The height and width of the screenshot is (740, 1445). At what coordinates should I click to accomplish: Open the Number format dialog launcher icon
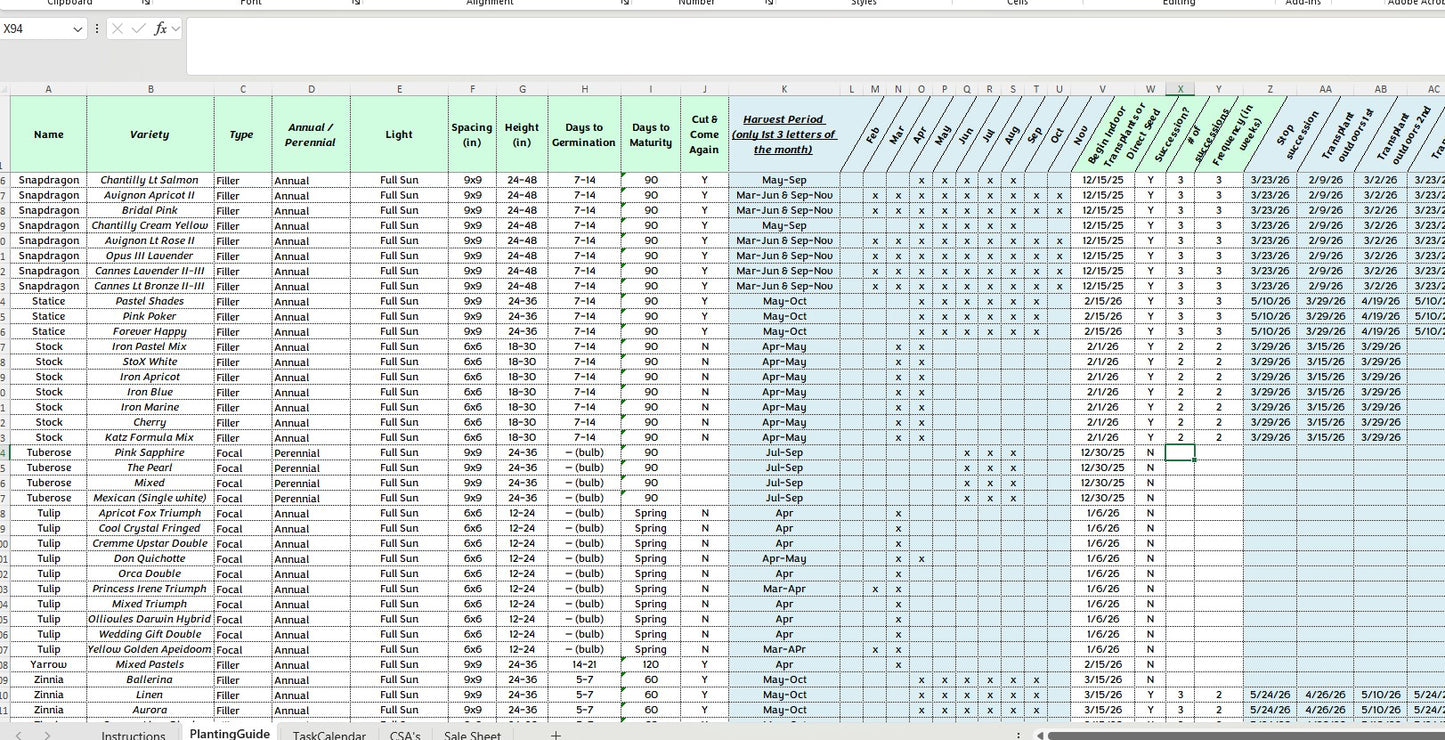click(x=769, y=3)
